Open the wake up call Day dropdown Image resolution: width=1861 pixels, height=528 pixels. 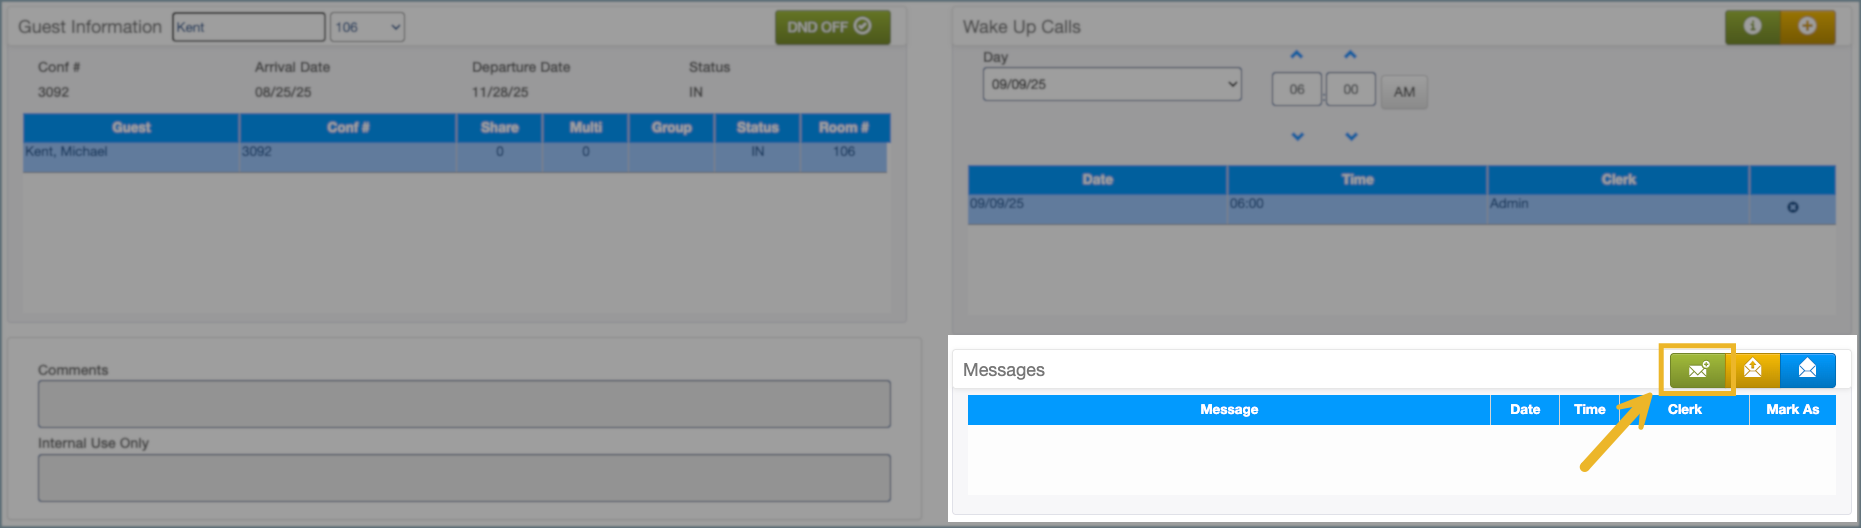(1111, 84)
